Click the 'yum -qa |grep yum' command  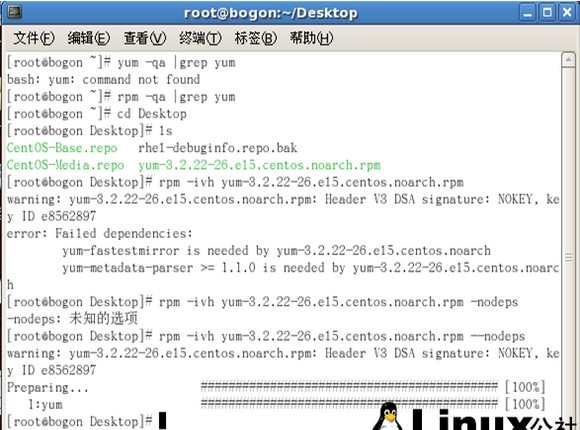pos(176,63)
